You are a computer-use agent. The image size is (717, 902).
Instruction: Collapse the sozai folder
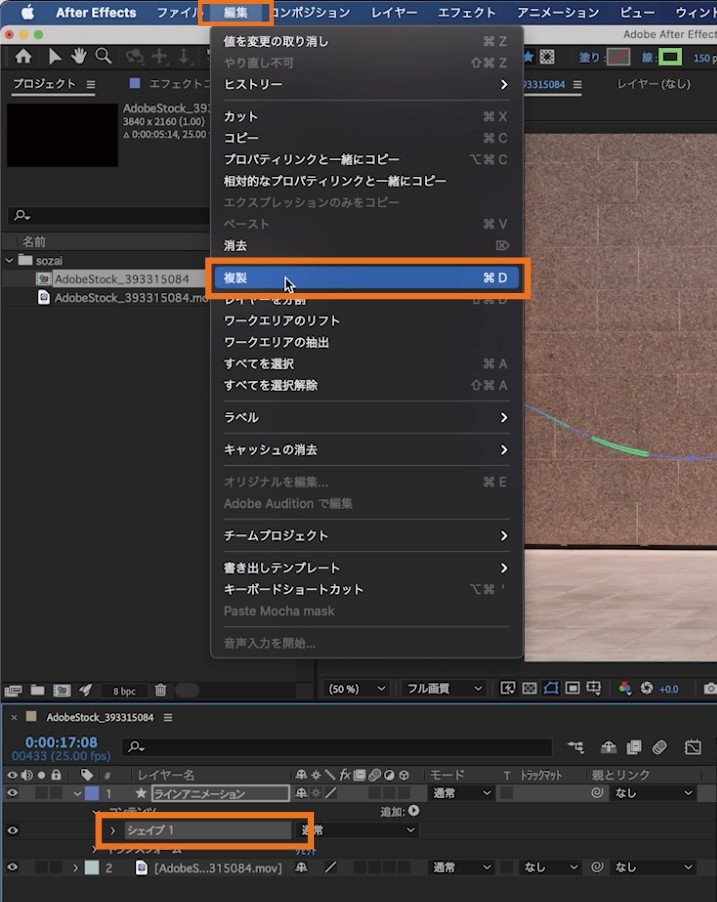(10, 260)
